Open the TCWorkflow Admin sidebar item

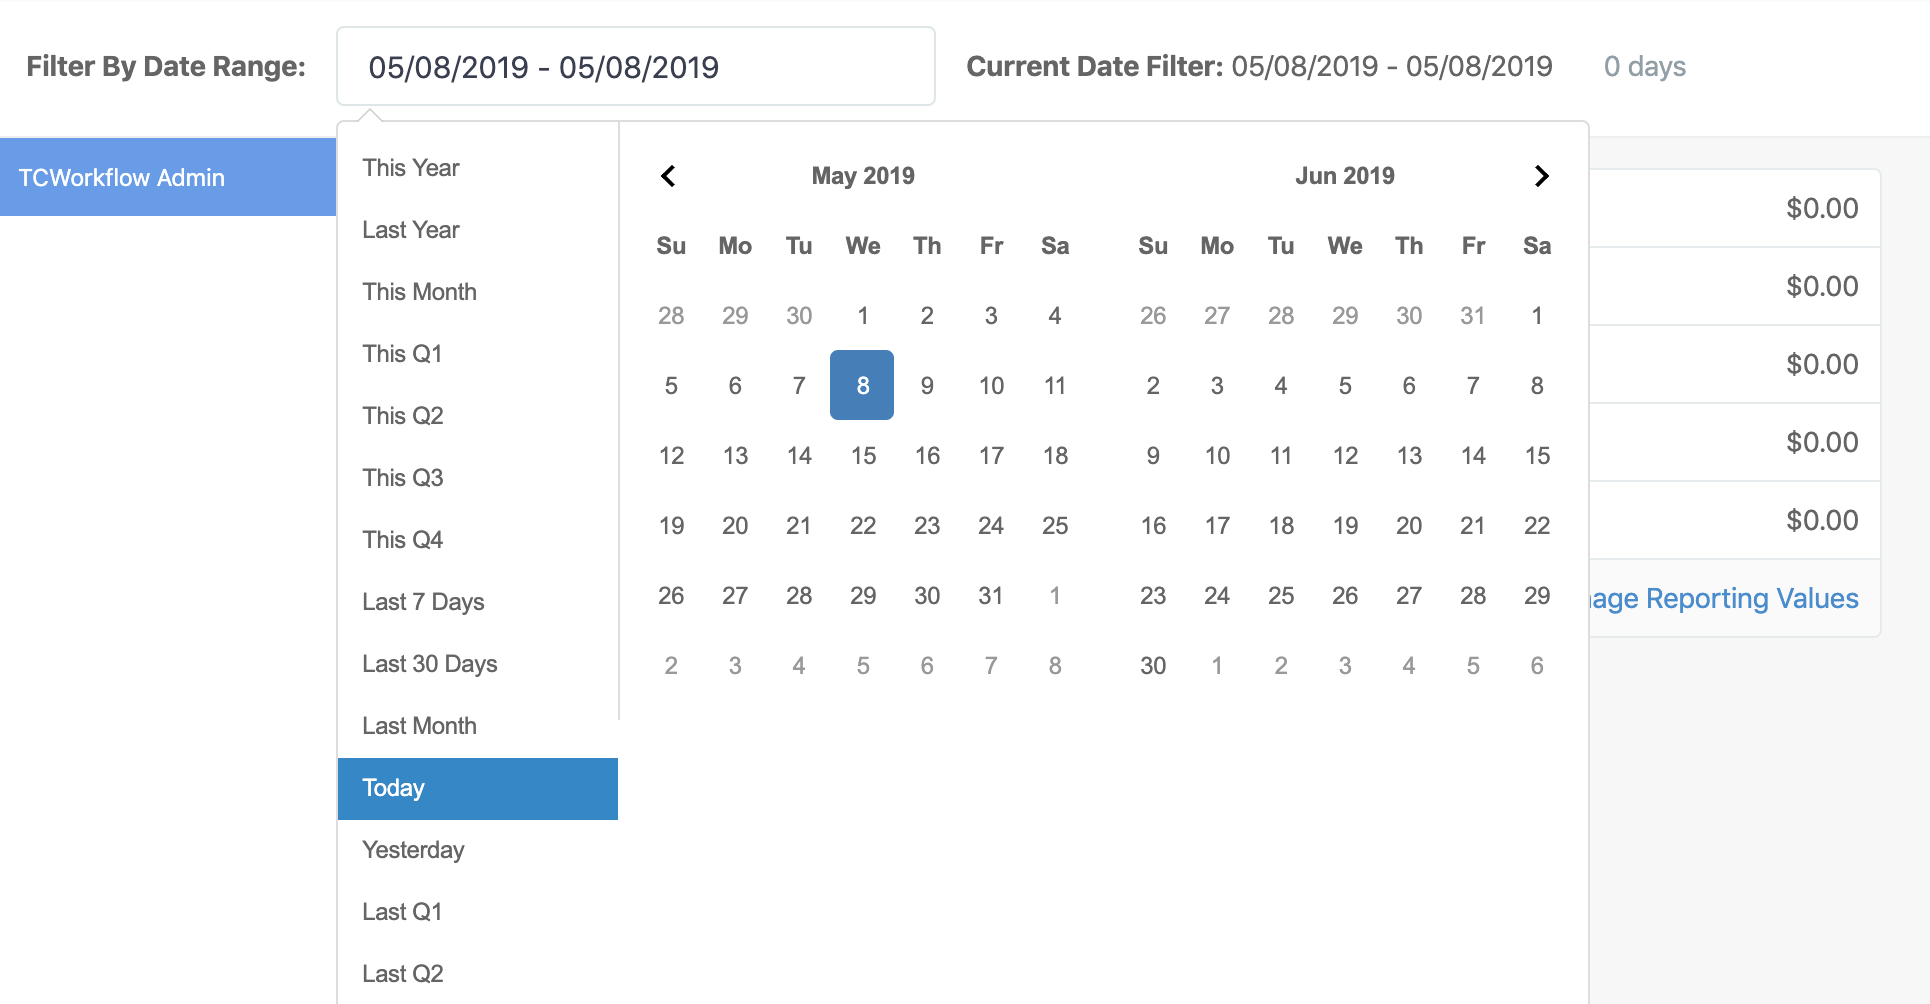point(168,177)
